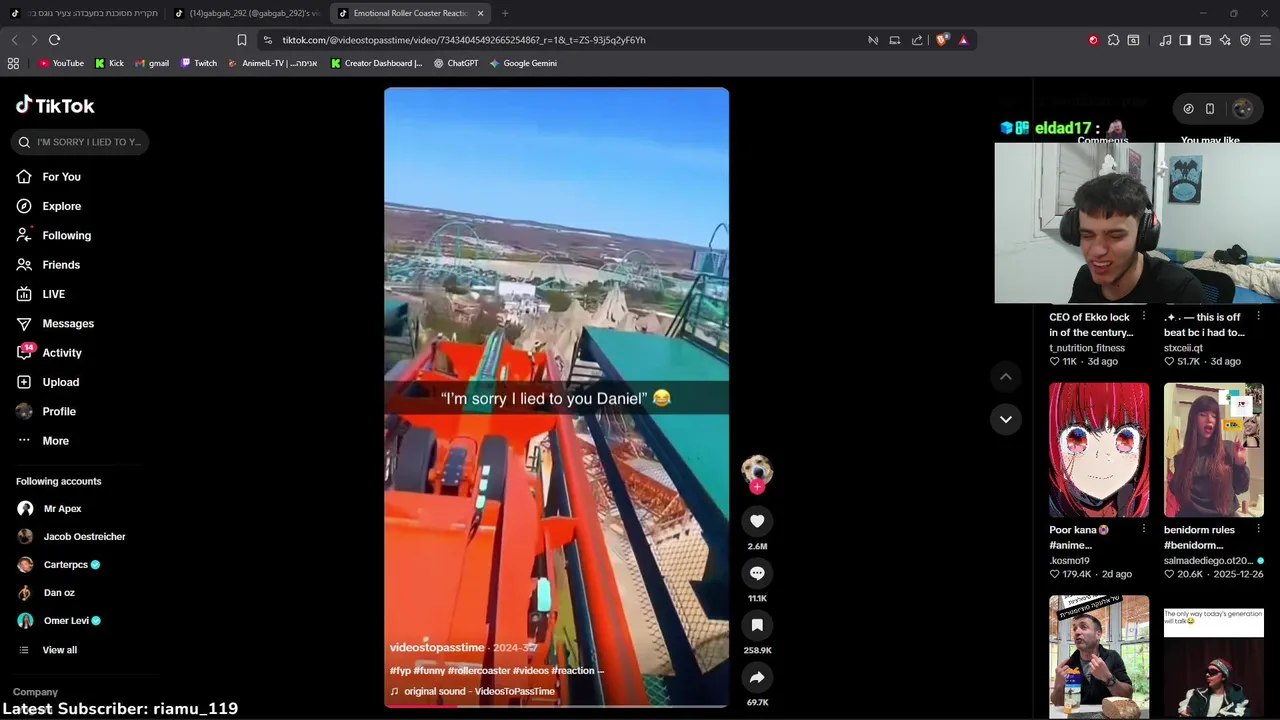Open the browser hamburger menu
The width and height of the screenshot is (1280, 720).
(1265, 40)
